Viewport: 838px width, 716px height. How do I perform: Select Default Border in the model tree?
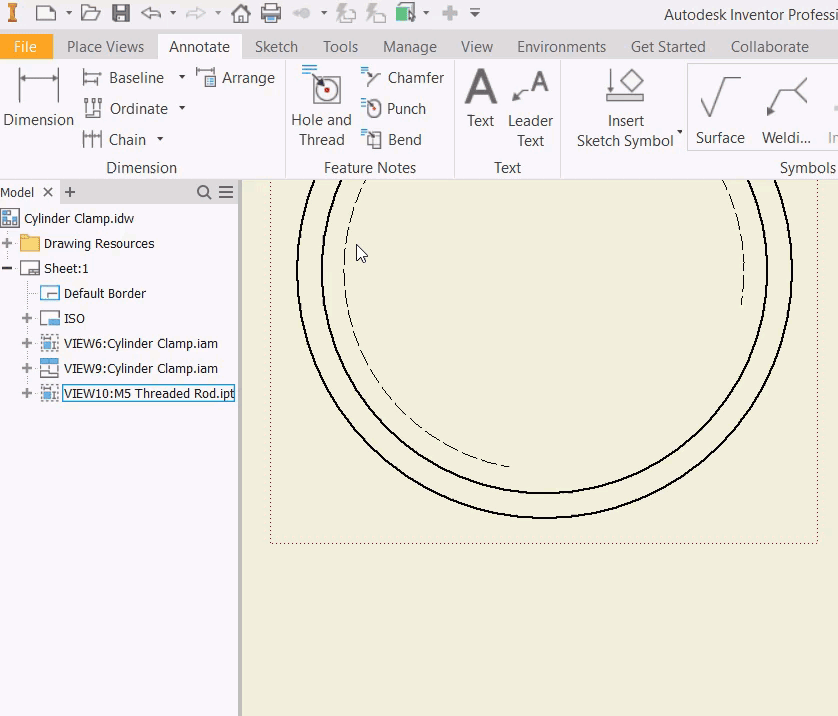pos(104,294)
